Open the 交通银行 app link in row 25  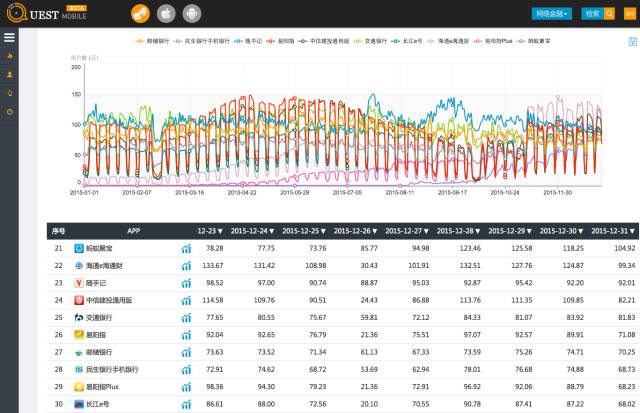pyautogui.click(x=99, y=318)
